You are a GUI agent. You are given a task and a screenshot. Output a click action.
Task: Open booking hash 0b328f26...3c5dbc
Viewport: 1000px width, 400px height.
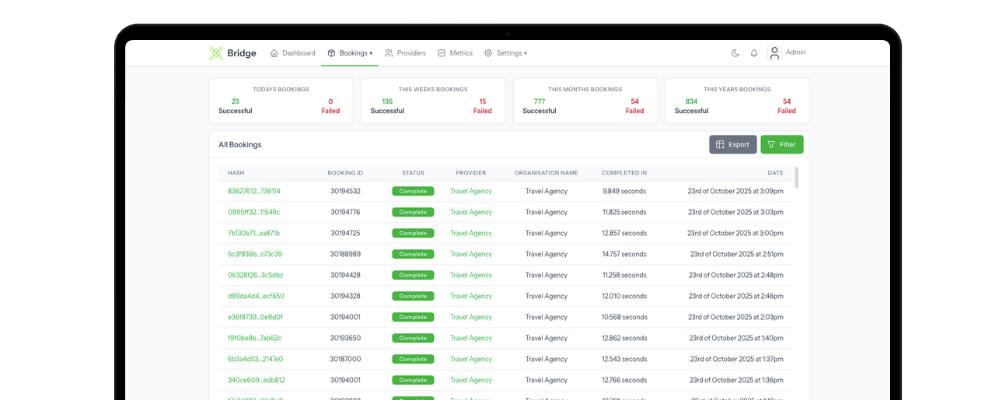(x=256, y=275)
